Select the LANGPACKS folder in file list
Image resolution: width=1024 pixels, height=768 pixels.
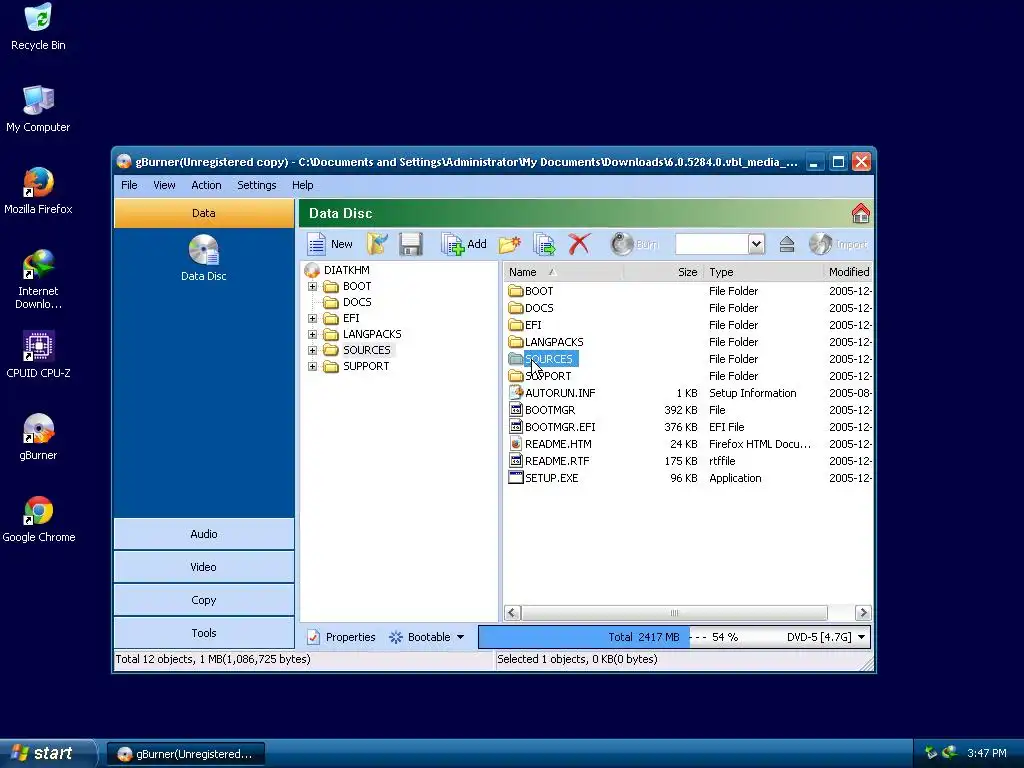[554, 342]
